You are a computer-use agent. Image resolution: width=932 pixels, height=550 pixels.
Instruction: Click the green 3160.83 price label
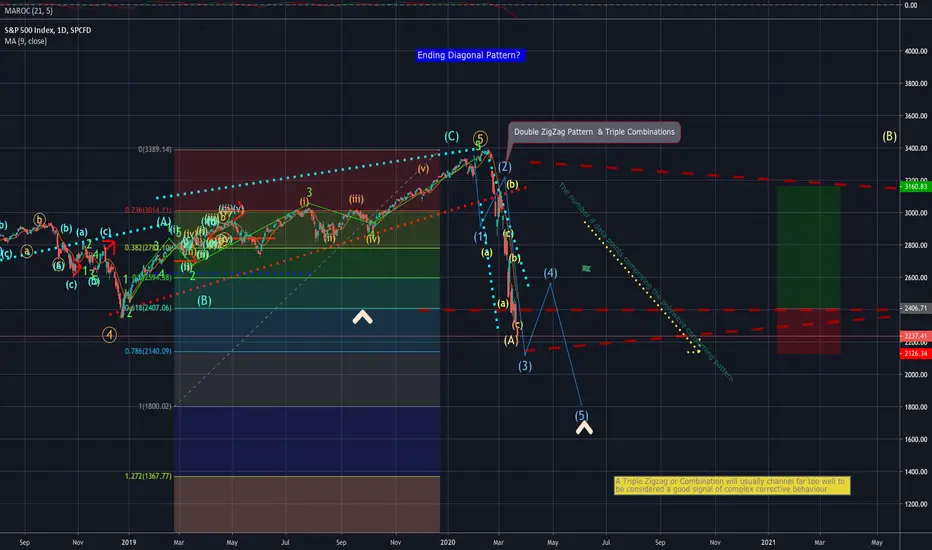click(x=915, y=187)
